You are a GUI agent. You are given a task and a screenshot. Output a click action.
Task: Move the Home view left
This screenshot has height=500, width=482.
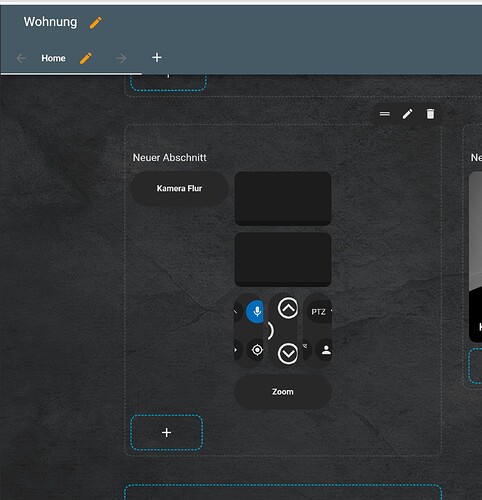tap(21, 58)
